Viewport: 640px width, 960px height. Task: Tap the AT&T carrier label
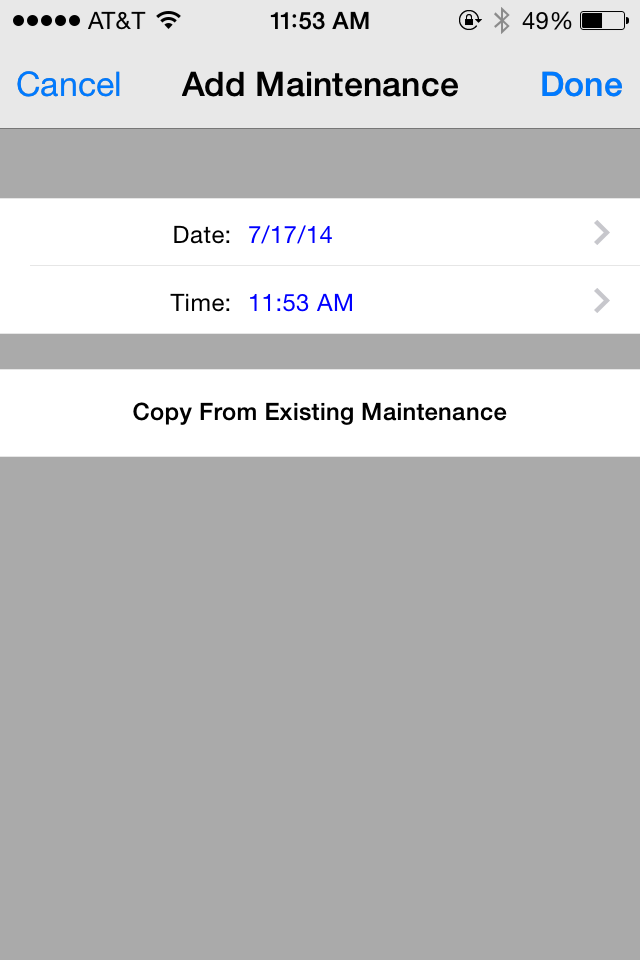(116, 21)
